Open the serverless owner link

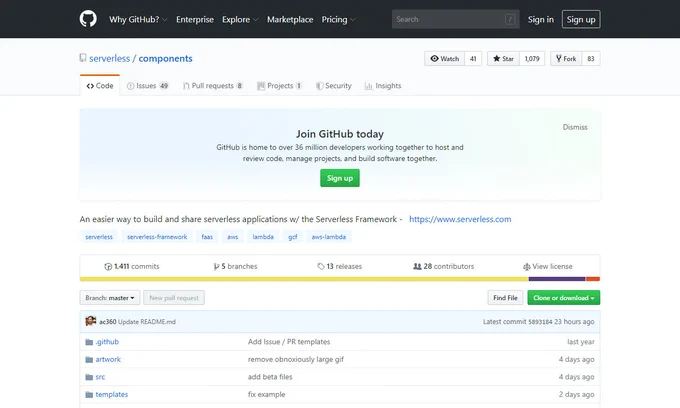(x=110, y=59)
